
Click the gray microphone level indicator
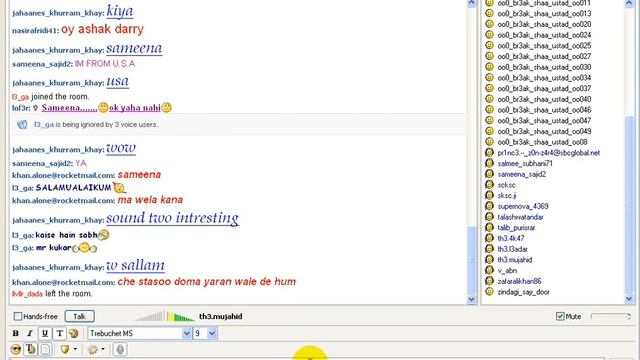[x=149, y=316]
